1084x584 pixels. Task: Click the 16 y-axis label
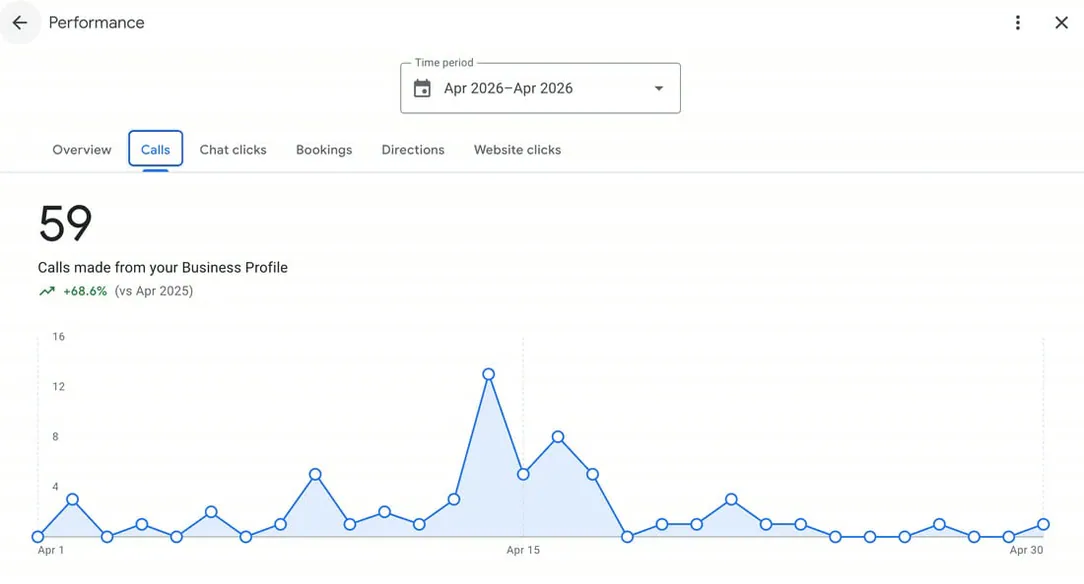click(58, 337)
